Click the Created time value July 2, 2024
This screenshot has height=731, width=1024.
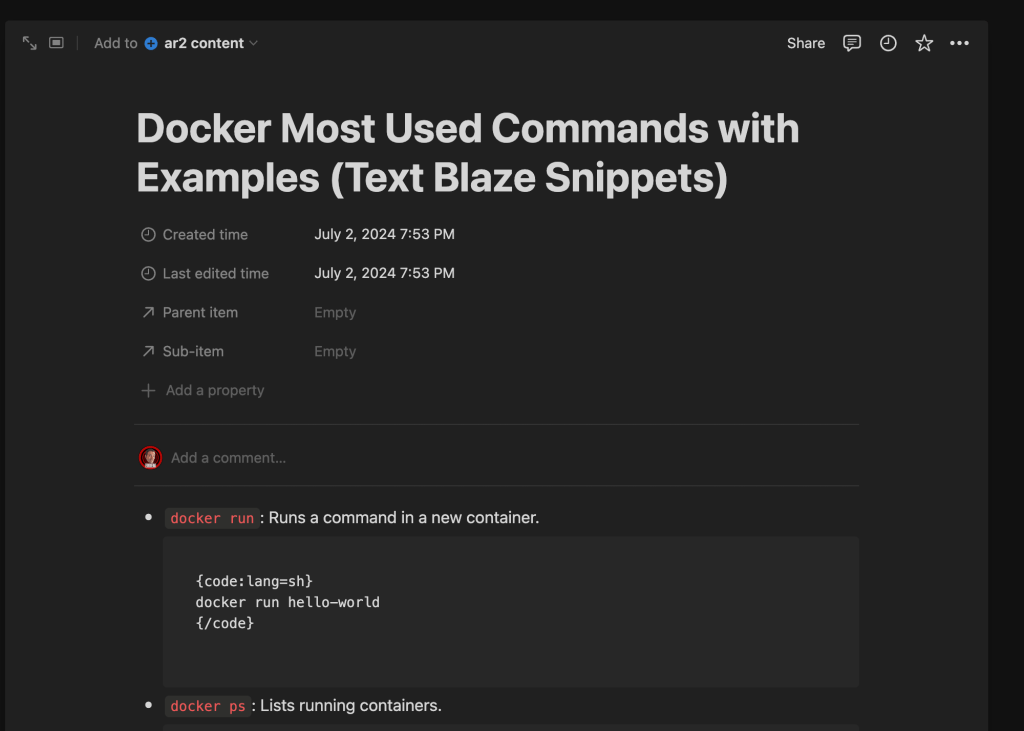384,234
